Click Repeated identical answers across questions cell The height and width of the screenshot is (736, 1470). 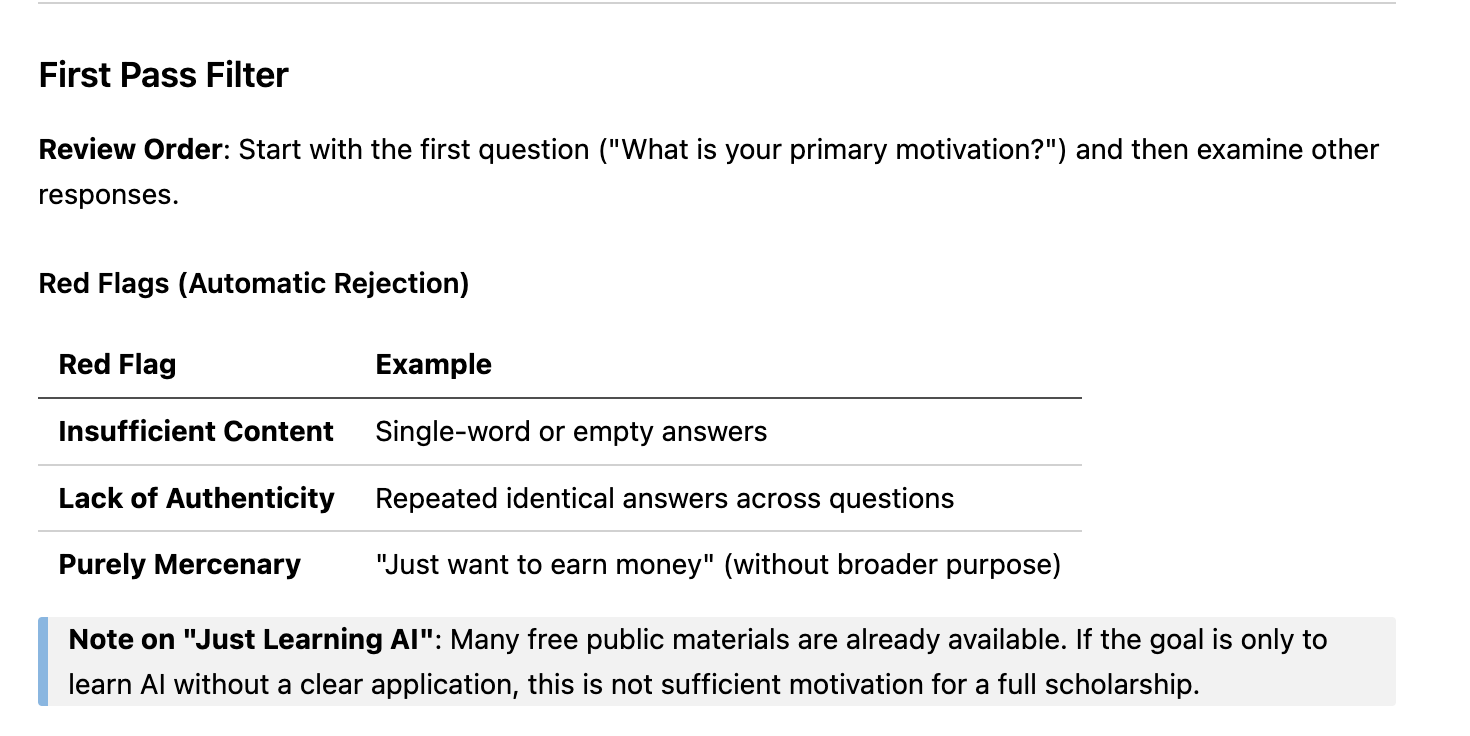point(664,498)
